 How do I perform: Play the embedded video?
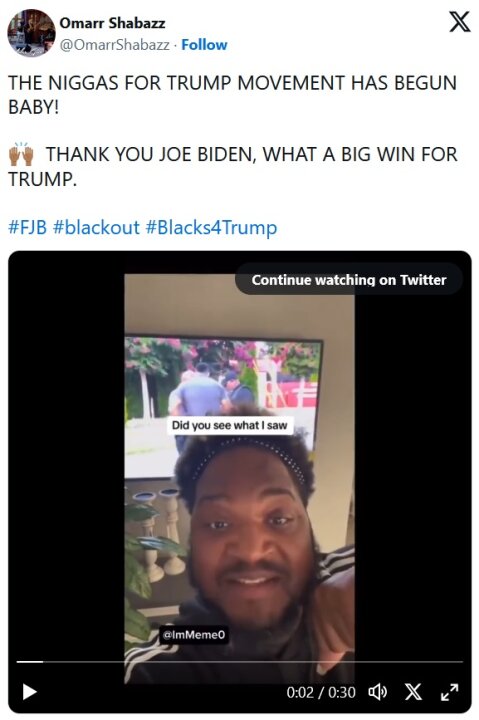(29, 692)
